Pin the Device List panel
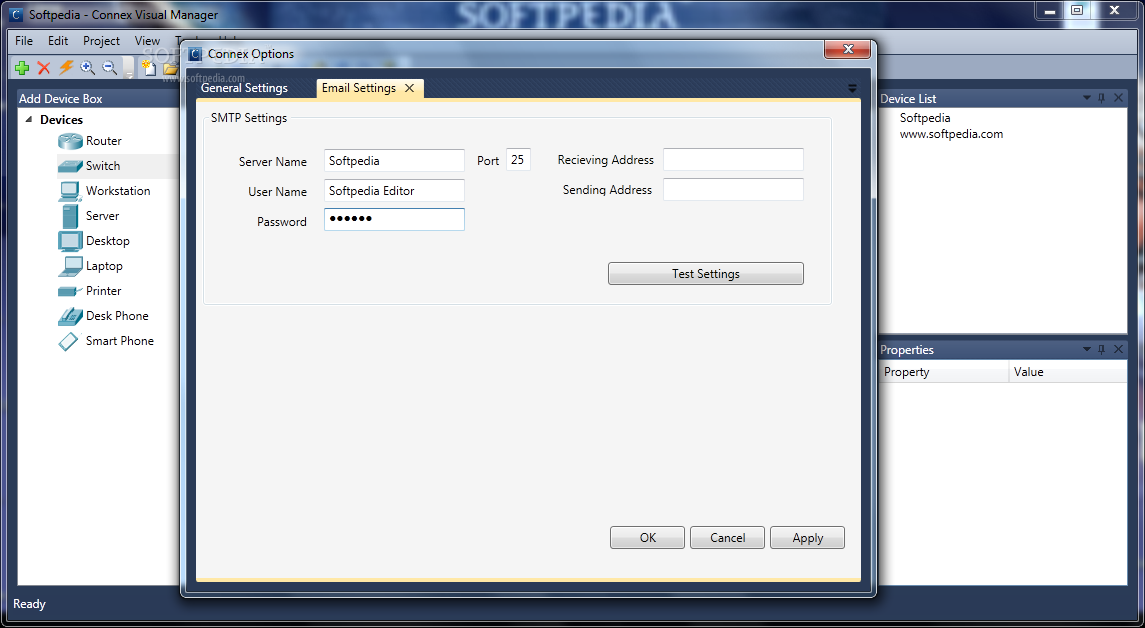The image size is (1145, 628). point(1102,98)
